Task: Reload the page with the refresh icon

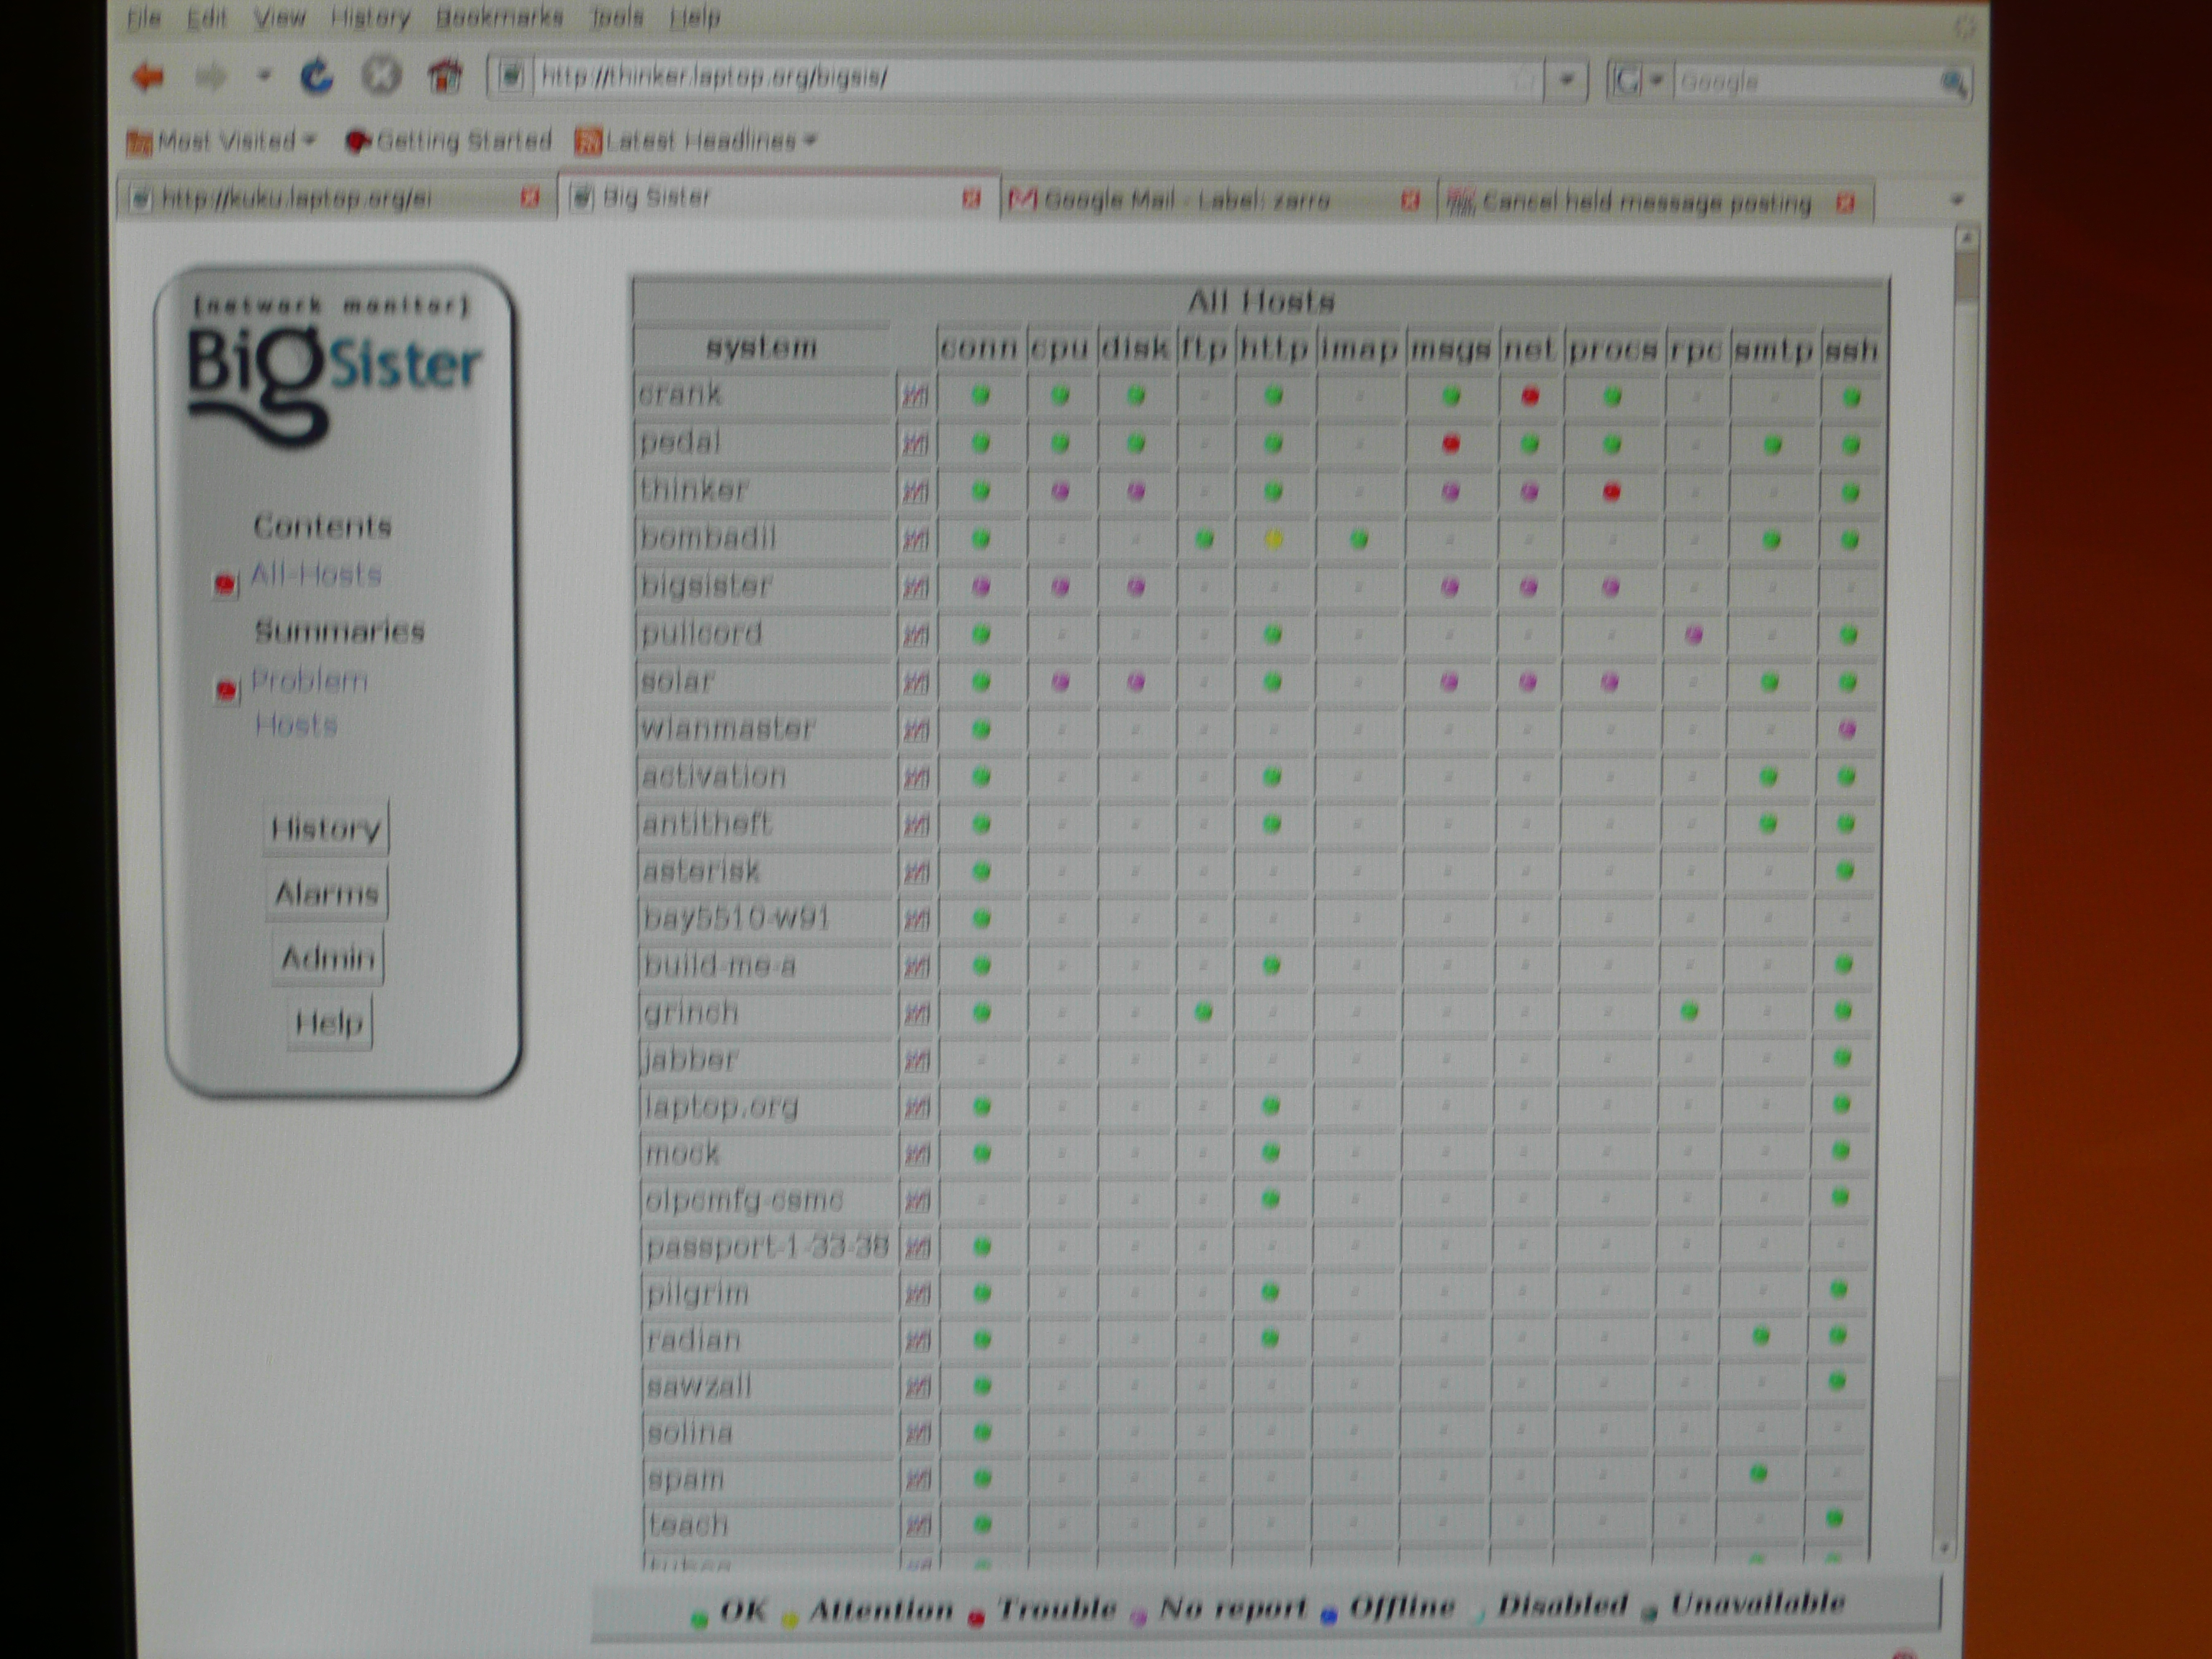Action: click(x=317, y=76)
